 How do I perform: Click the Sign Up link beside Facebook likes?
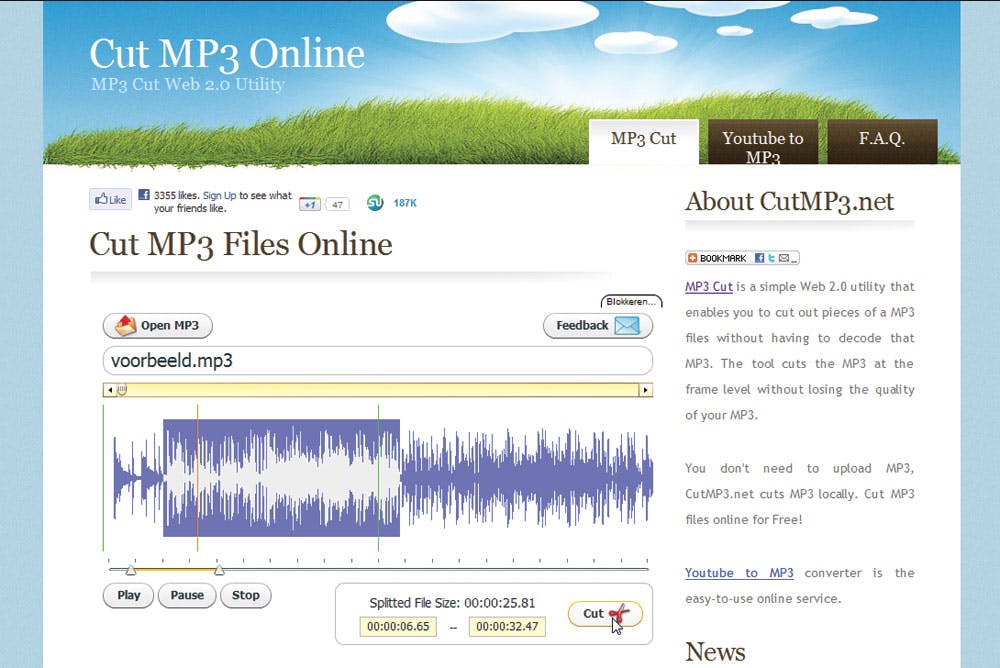[219, 195]
